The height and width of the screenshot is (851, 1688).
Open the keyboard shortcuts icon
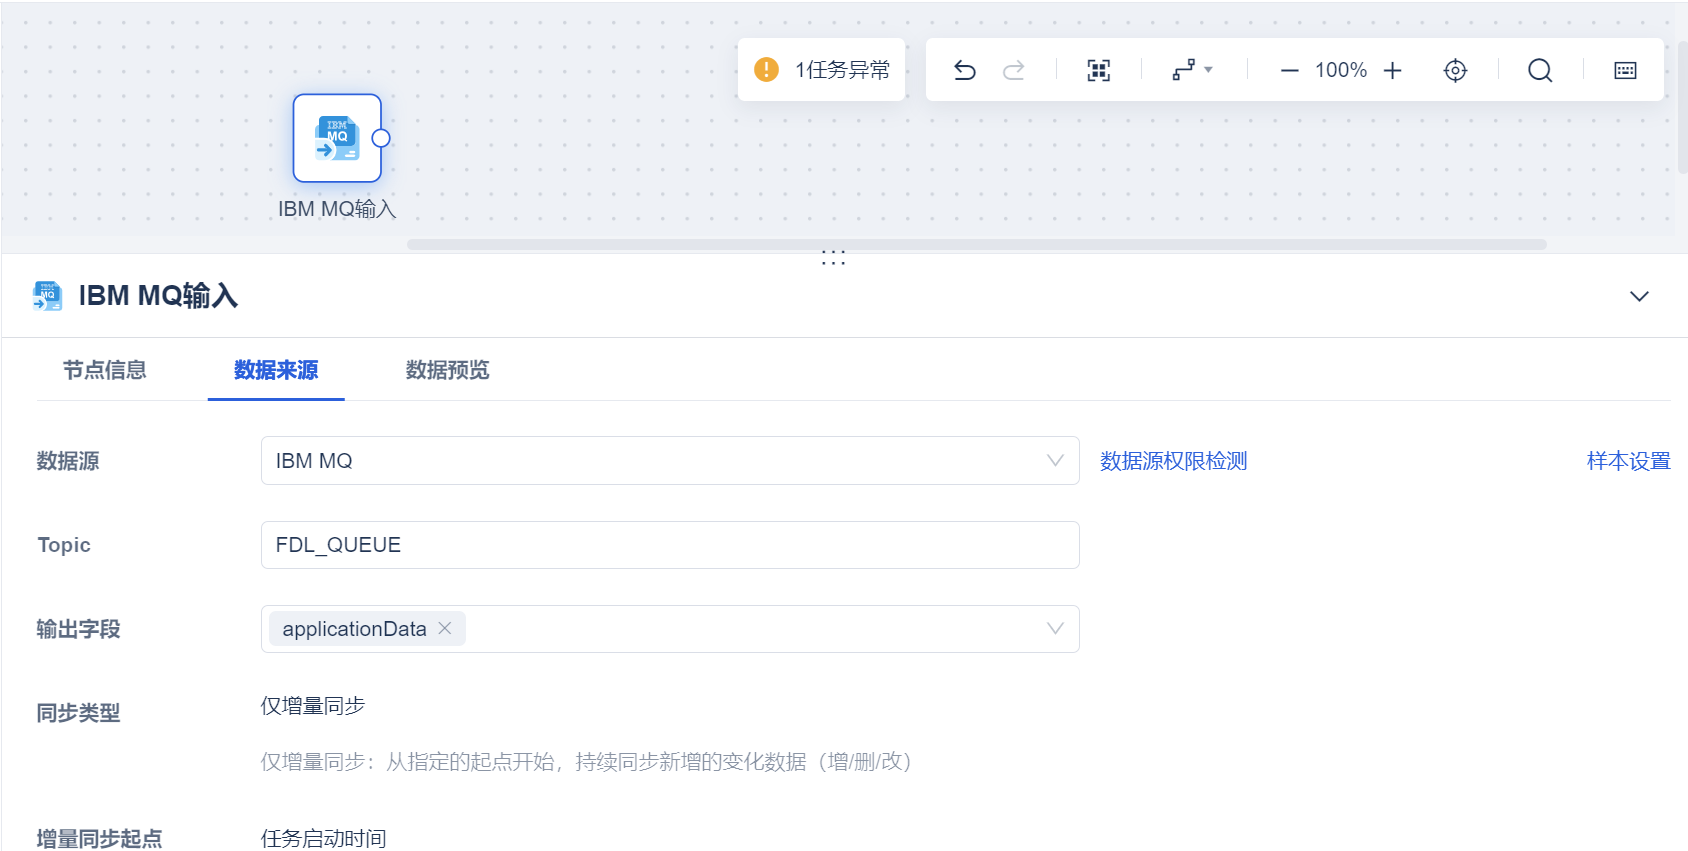(x=1626, y=70)
